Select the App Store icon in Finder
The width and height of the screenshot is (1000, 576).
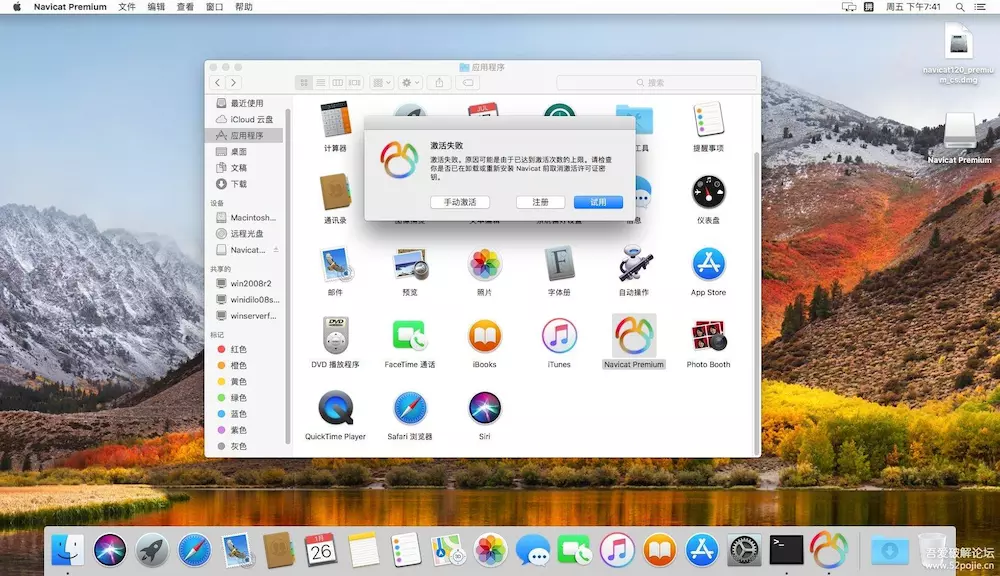pos(709,264)
